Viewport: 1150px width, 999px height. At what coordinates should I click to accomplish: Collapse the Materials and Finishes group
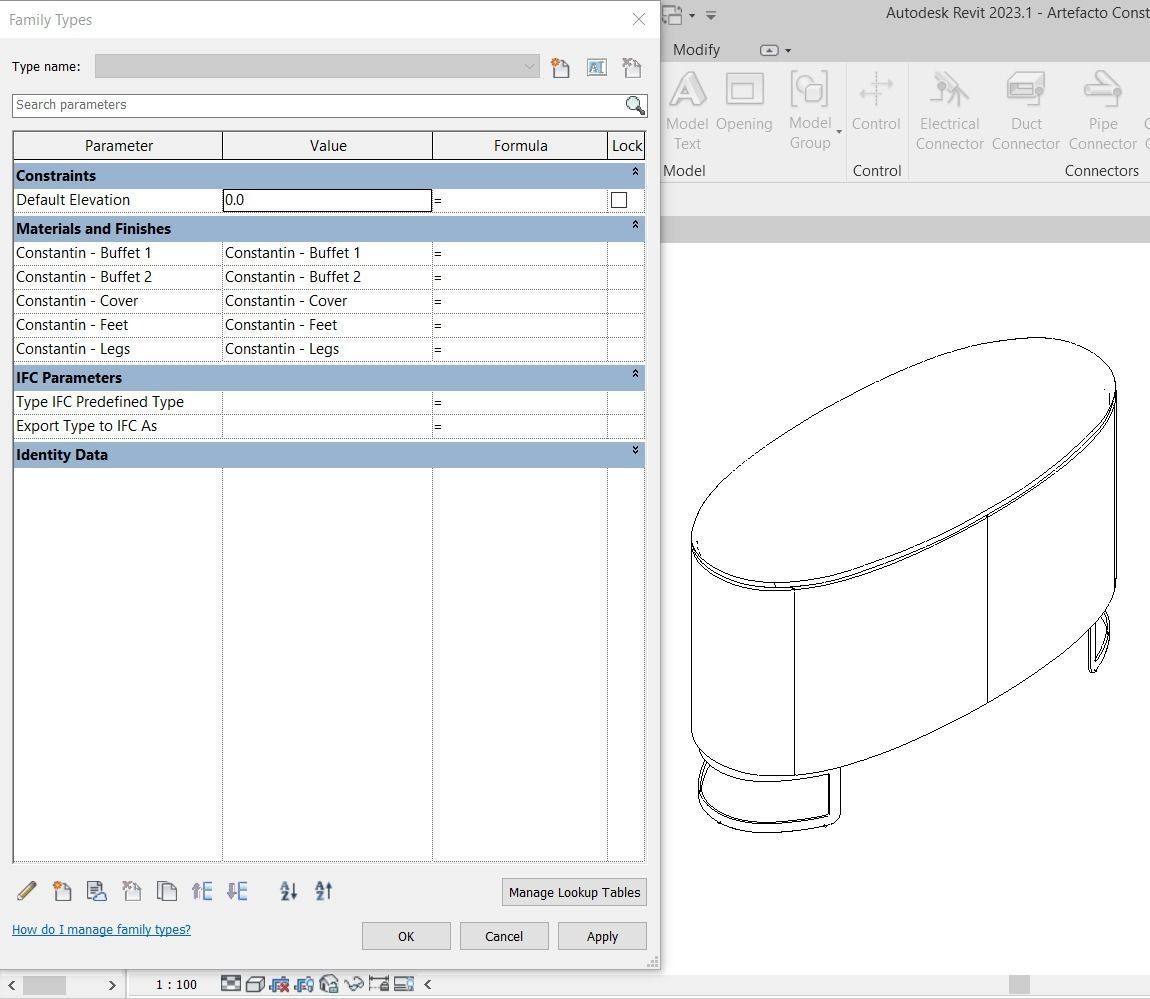[635, 224]
